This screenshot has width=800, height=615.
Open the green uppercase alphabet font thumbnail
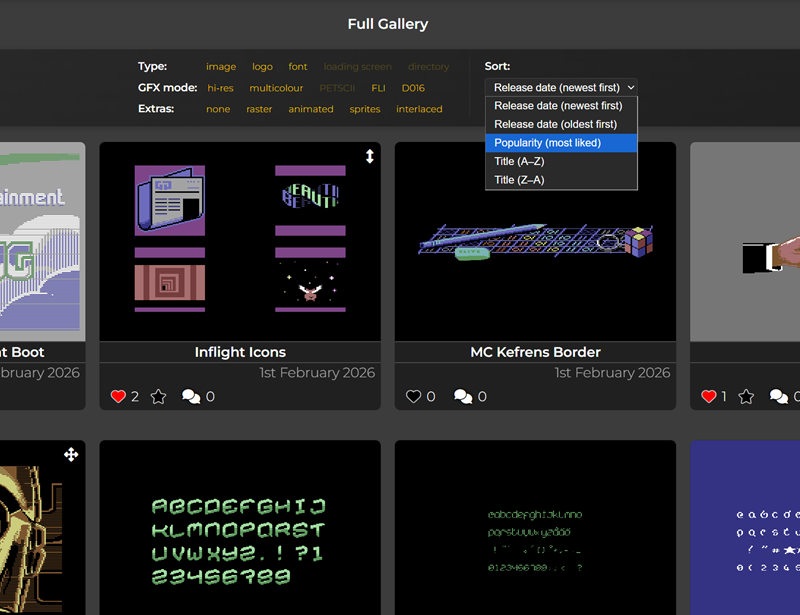click(x=240, y=528)
